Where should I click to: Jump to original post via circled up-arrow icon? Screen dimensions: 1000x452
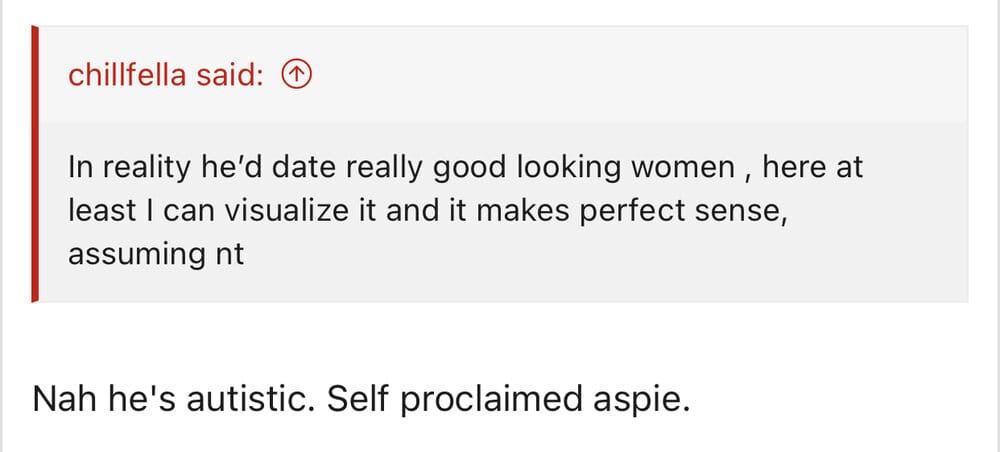tap(296, 75)
